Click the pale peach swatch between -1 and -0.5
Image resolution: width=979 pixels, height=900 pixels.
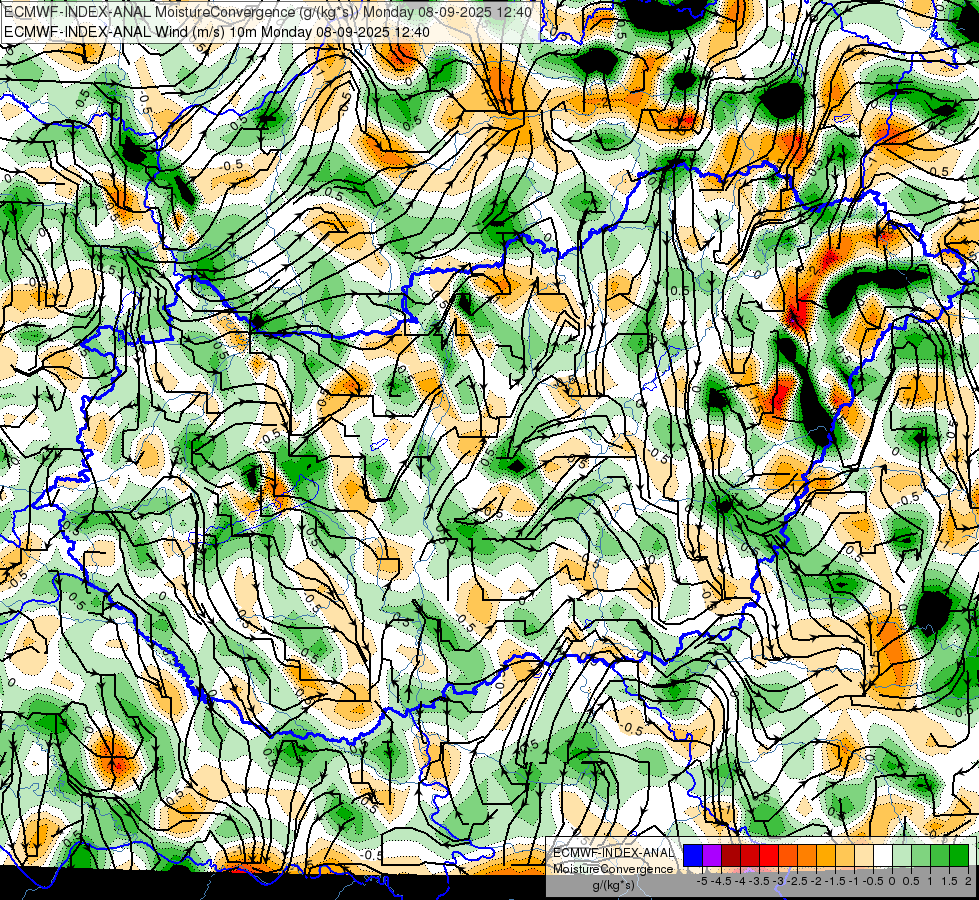click(864, 855)
